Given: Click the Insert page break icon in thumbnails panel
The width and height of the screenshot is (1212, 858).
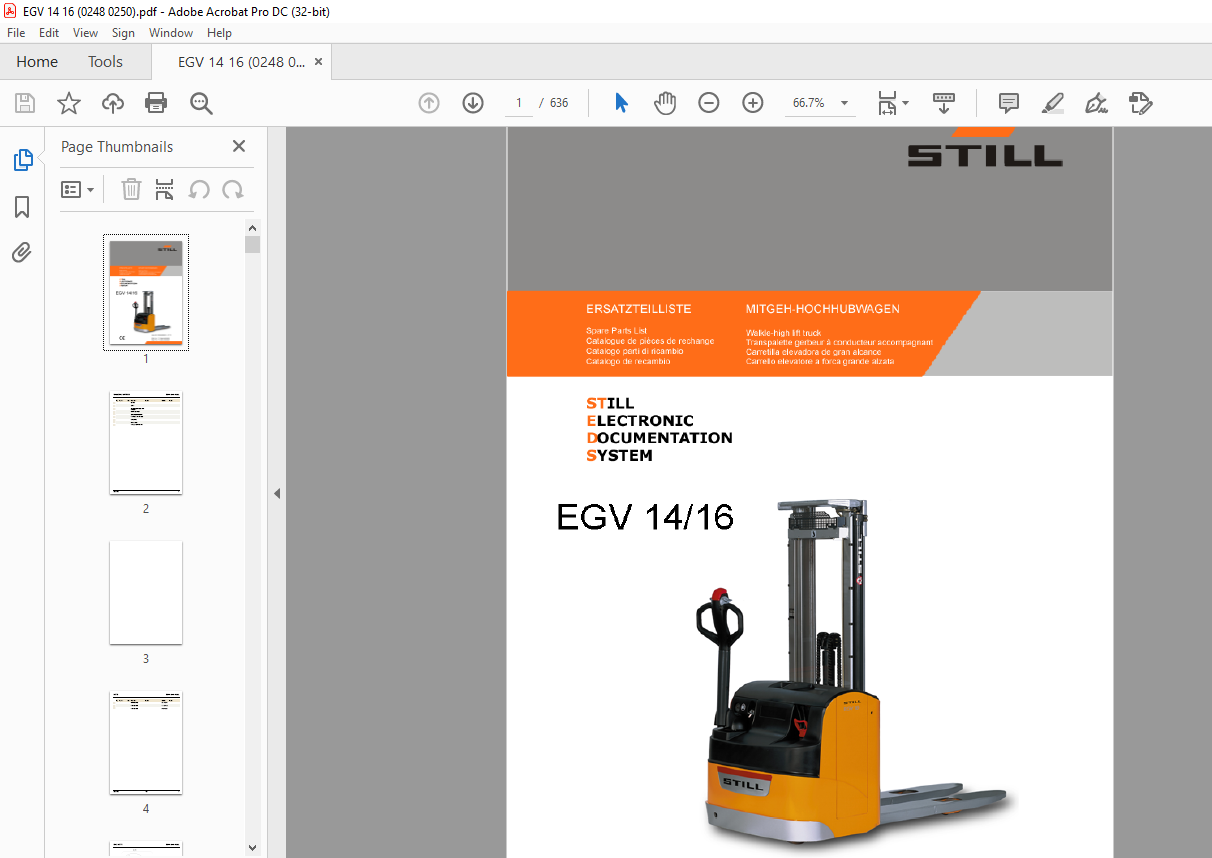Looking at the screenshot, I should click(165, 189).
